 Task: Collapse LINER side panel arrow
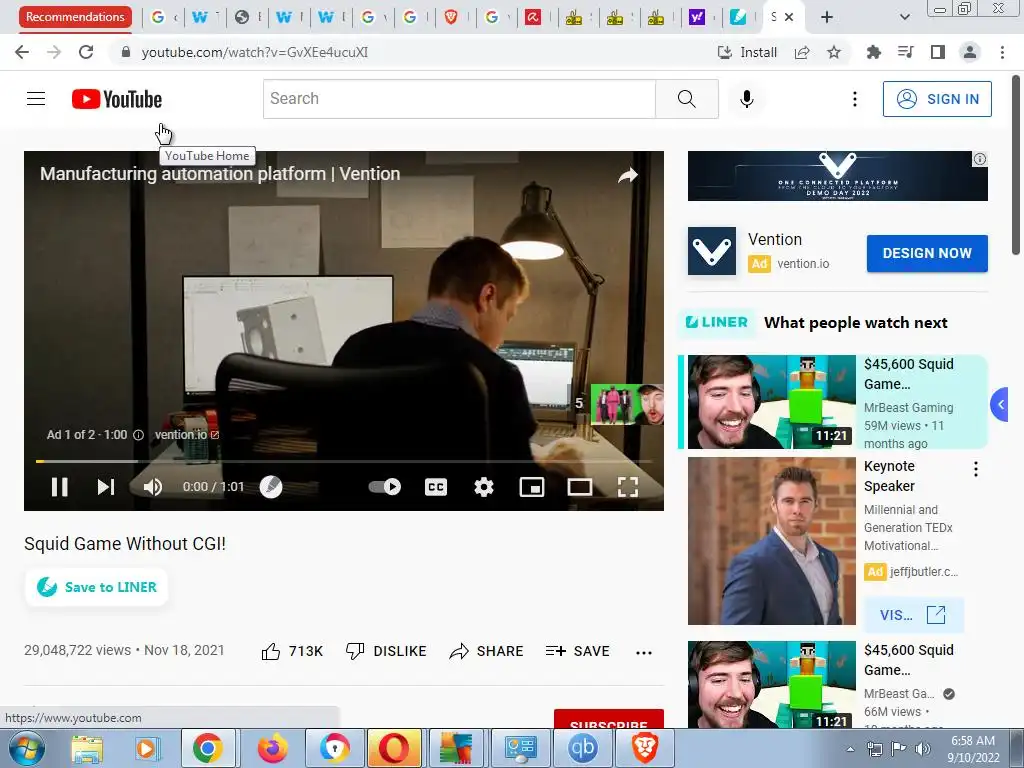tap(1000, 405)
